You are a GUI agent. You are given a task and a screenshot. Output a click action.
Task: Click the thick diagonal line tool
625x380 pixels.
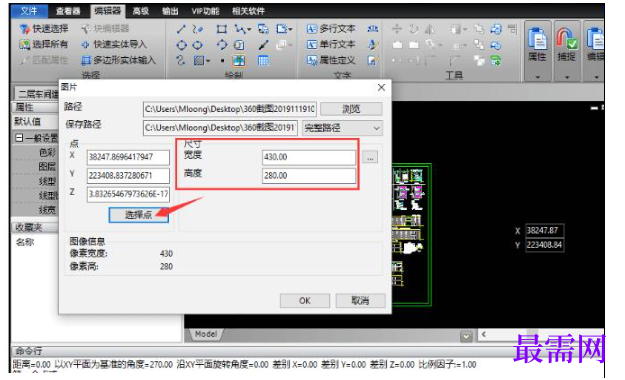point(263,45)
